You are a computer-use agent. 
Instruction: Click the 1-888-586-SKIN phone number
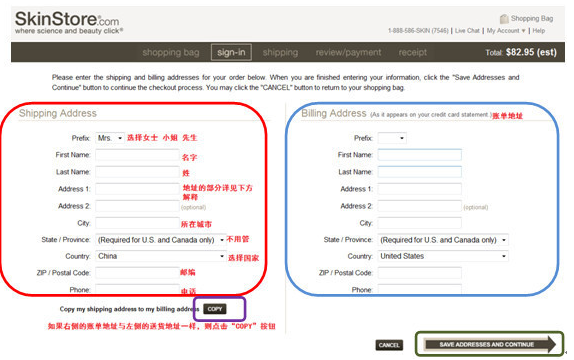point(418,31)
